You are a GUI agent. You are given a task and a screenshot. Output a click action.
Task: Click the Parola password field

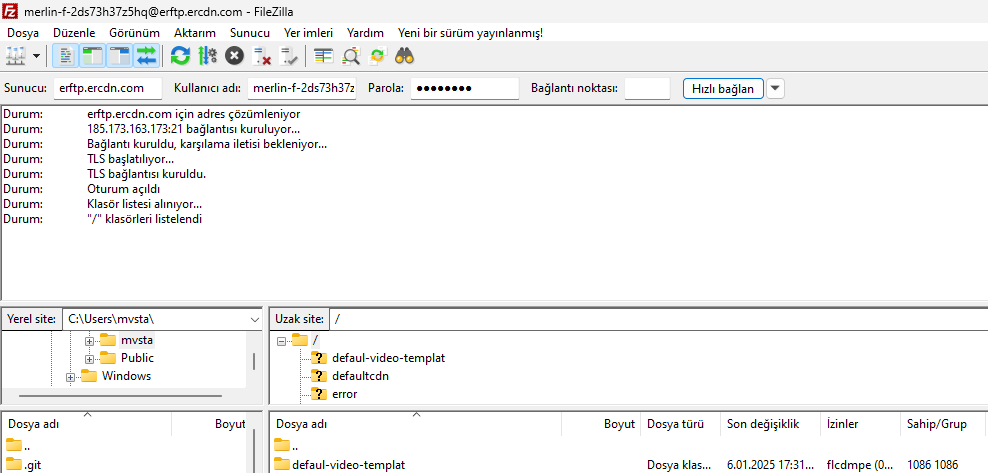pyautogui.click(x=464, y=89)
